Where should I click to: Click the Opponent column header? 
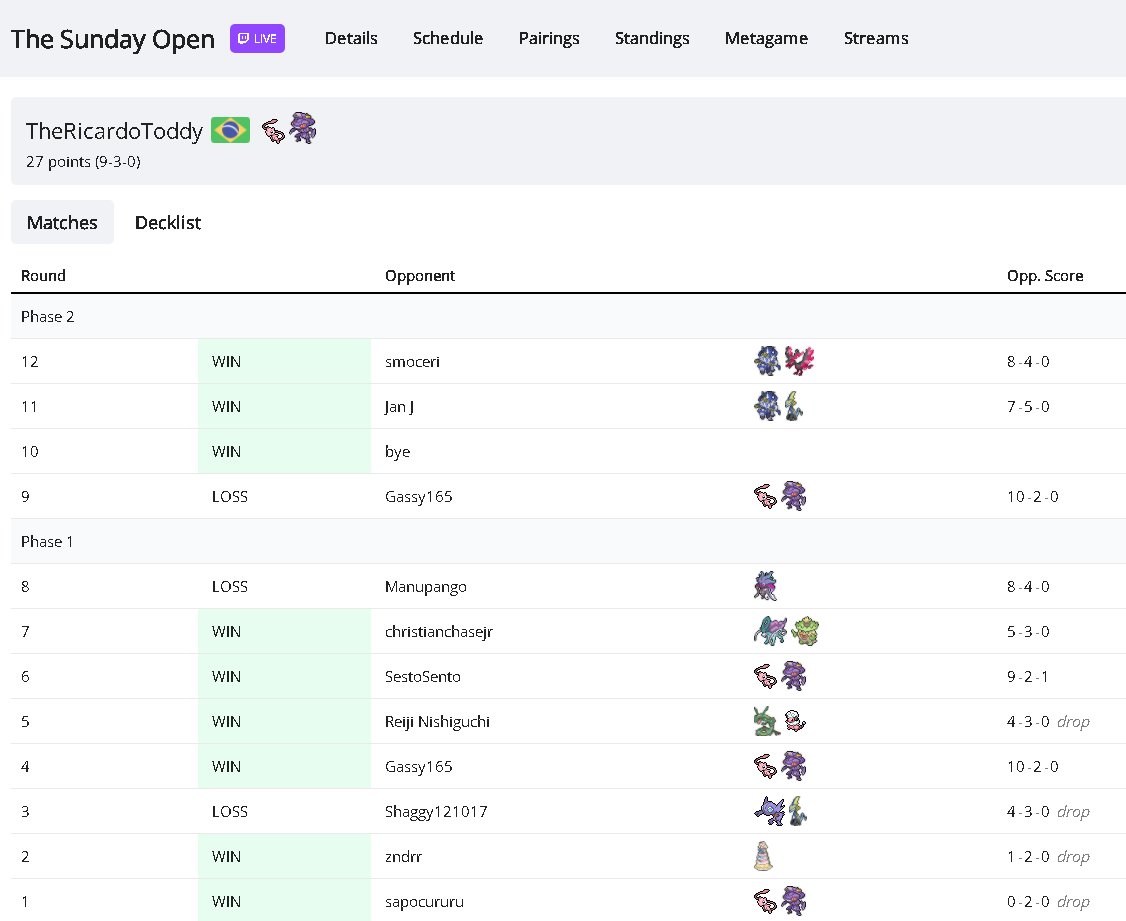(420, 276)
